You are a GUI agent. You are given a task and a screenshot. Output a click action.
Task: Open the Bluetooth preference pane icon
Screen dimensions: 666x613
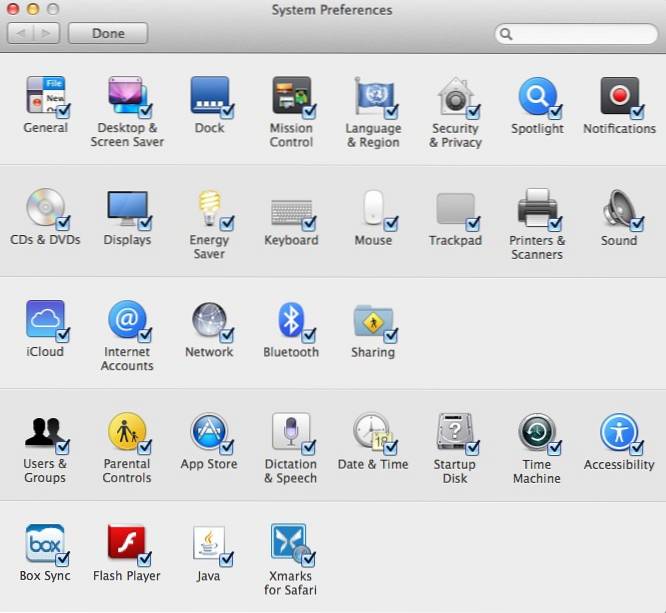point(290,320)
